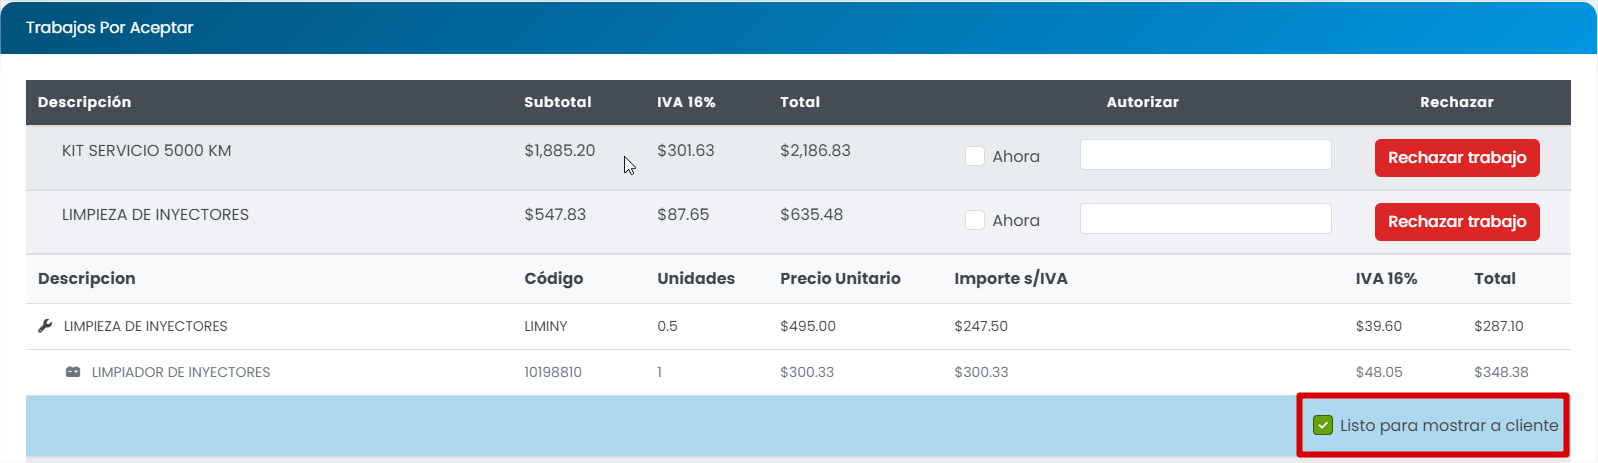Reject the KIT SERVICIO 5000 KM job
The width and height of the screenshot is (1598, 463).
tap(1456, 158)
